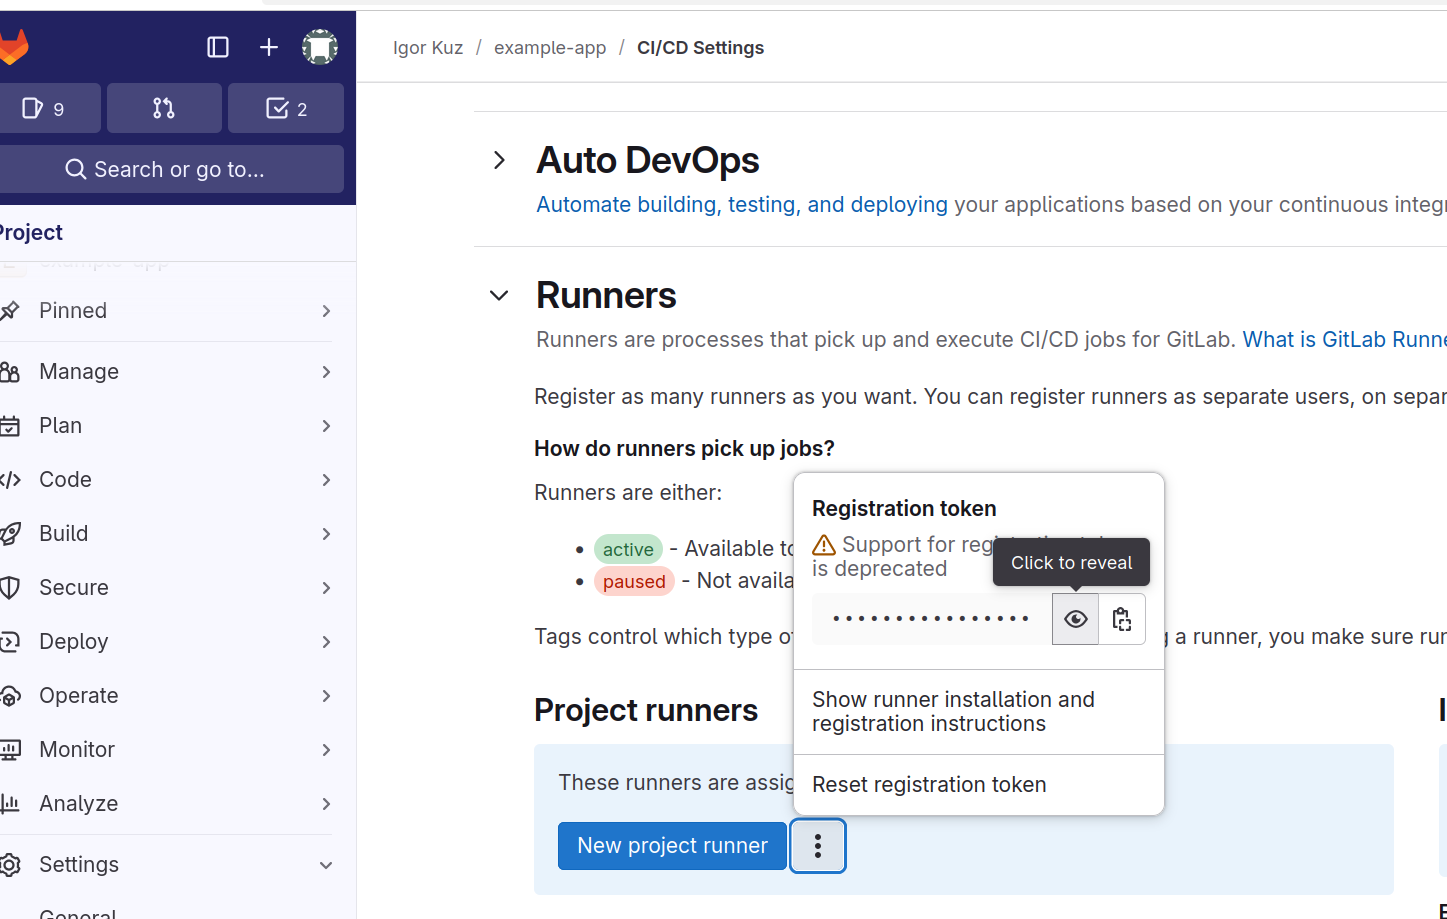Click the New project runner button
This screenshot has width=1447, height=919.
[x=672, y=846]
